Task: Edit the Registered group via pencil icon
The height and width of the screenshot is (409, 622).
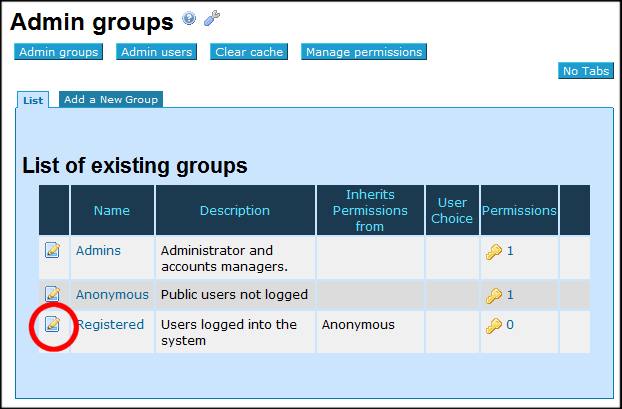Action: [x=53, y=324]
